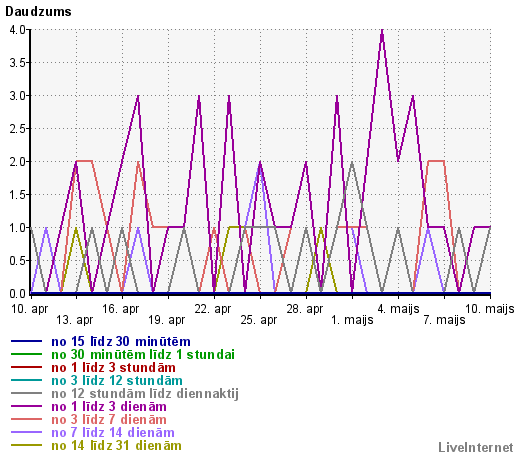Click the green legend line swatch
The width and height of the screenshot is (520, 457).
pyautogui.click(x=26, y=354)
